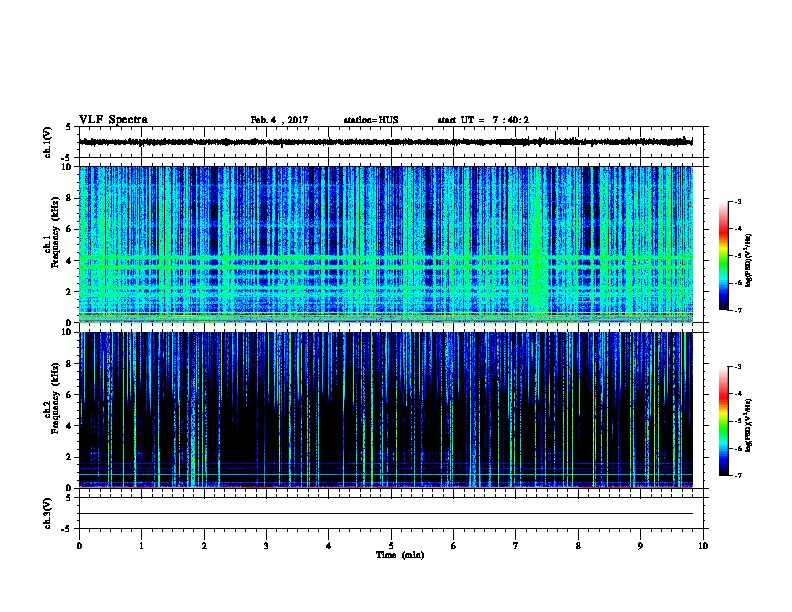
Task: Click the log(PSD) label beside the ch.2 colorbar
Action: pyautogui.click(x=748, y=426)
